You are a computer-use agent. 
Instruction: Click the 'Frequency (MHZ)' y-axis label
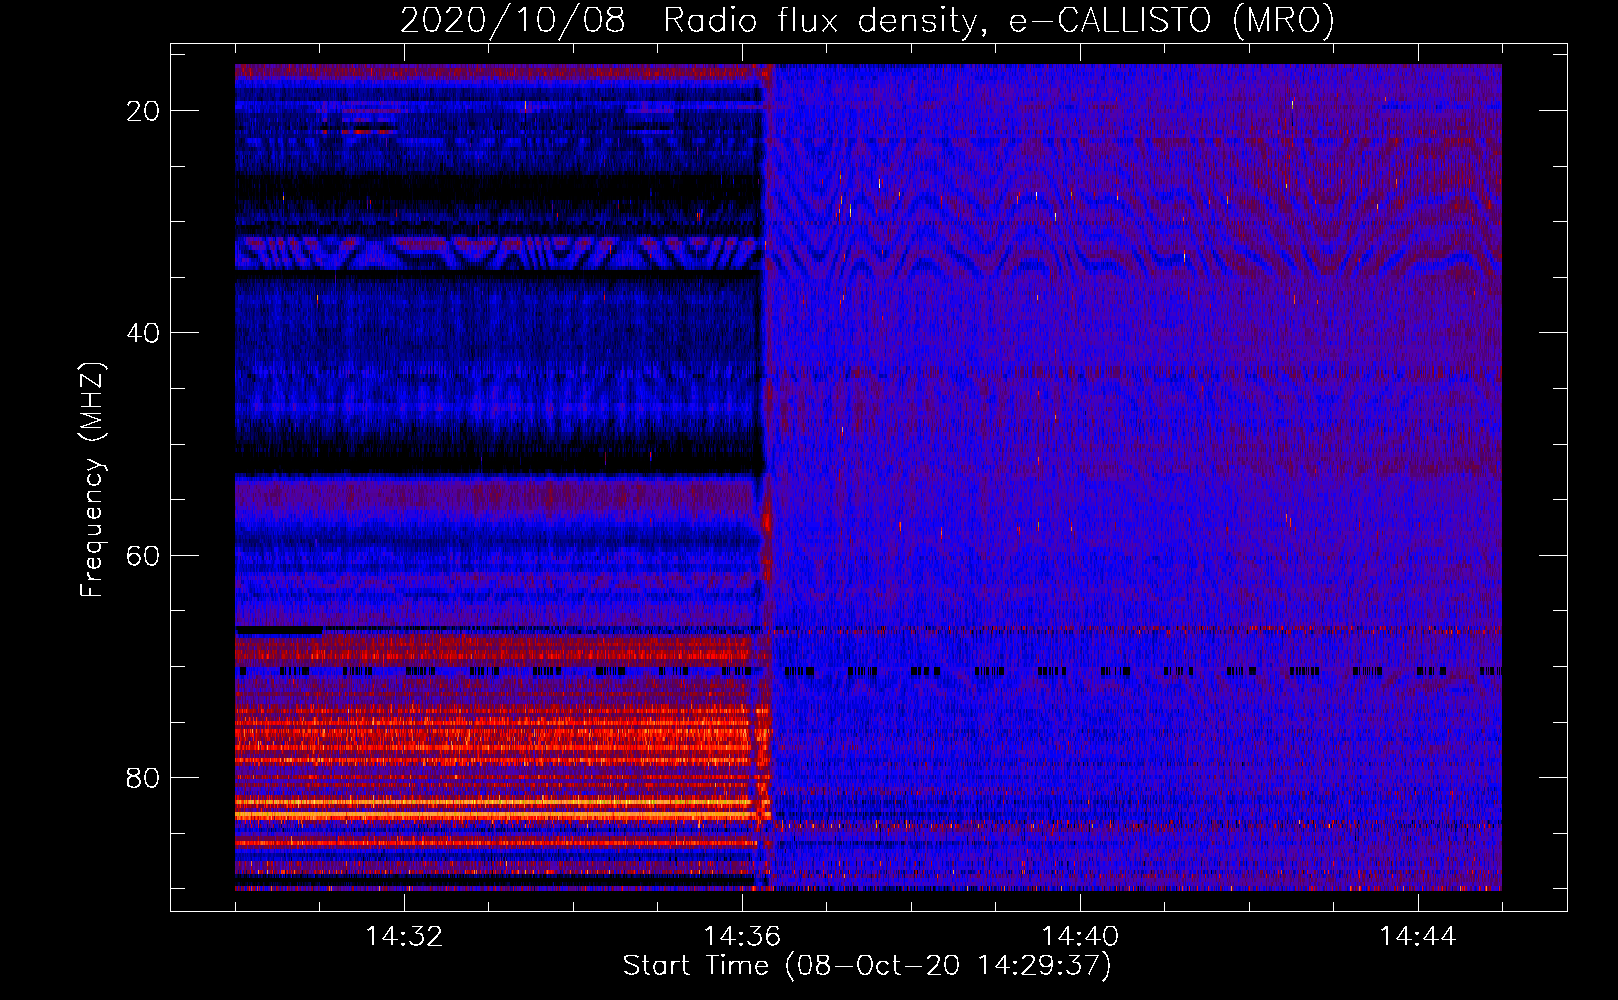(x=92, y=480)
